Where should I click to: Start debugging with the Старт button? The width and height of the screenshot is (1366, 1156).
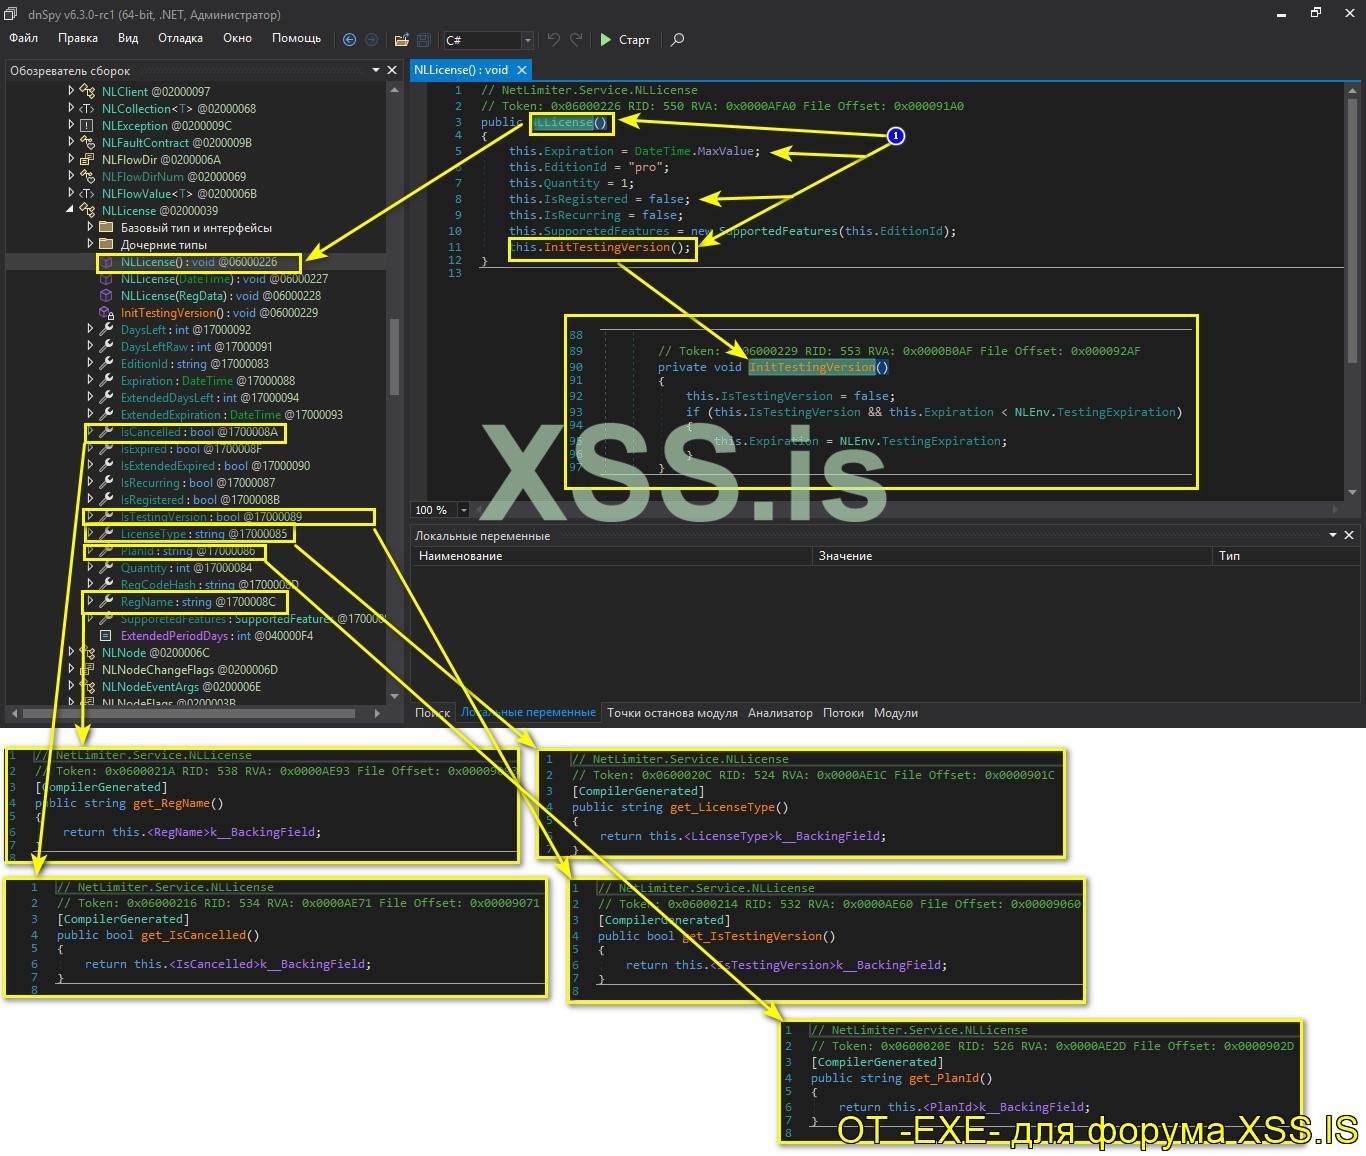pyautogui.click(x=625, y=40)
